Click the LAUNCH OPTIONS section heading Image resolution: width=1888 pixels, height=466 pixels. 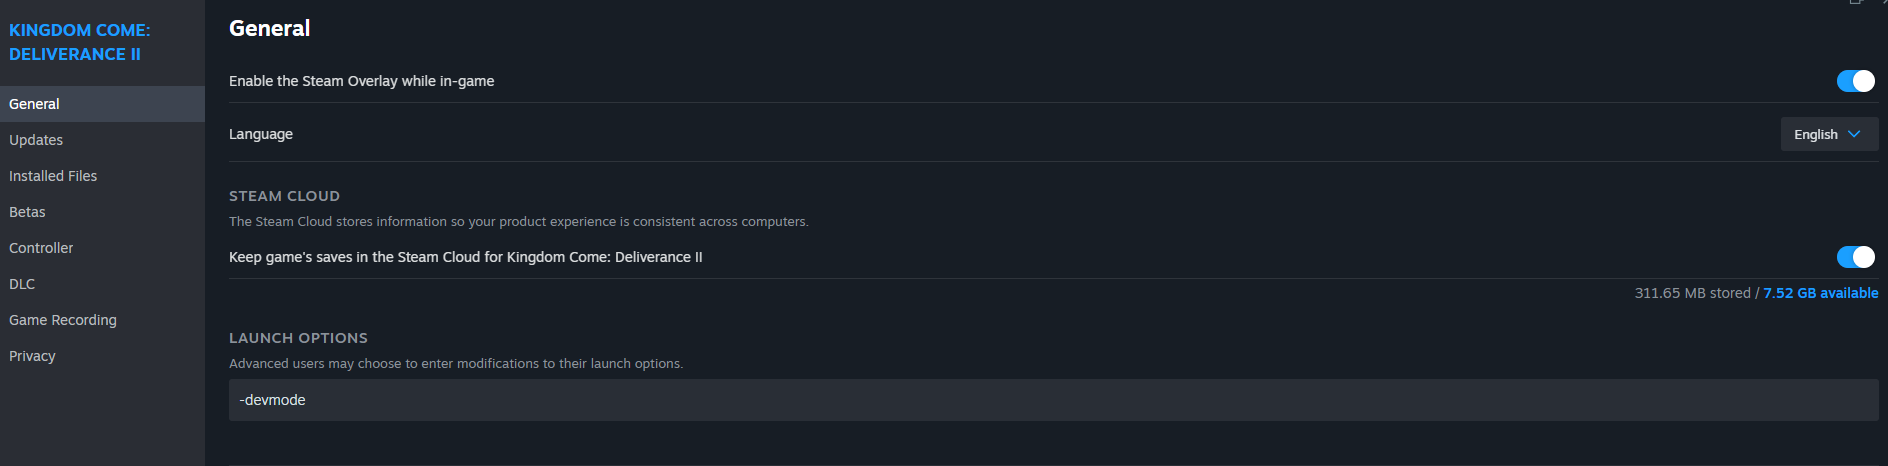pyautogui.click(x=298, y=338)
